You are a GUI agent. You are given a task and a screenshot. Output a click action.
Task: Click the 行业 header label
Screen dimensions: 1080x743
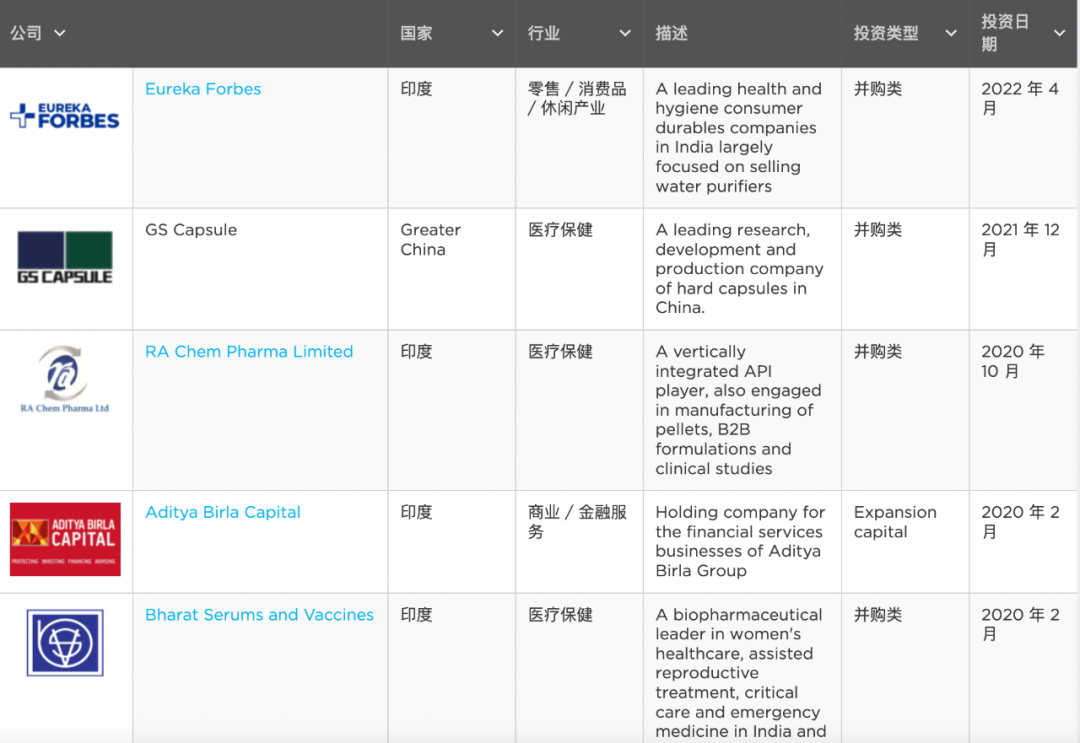click(x=544, y=33)
